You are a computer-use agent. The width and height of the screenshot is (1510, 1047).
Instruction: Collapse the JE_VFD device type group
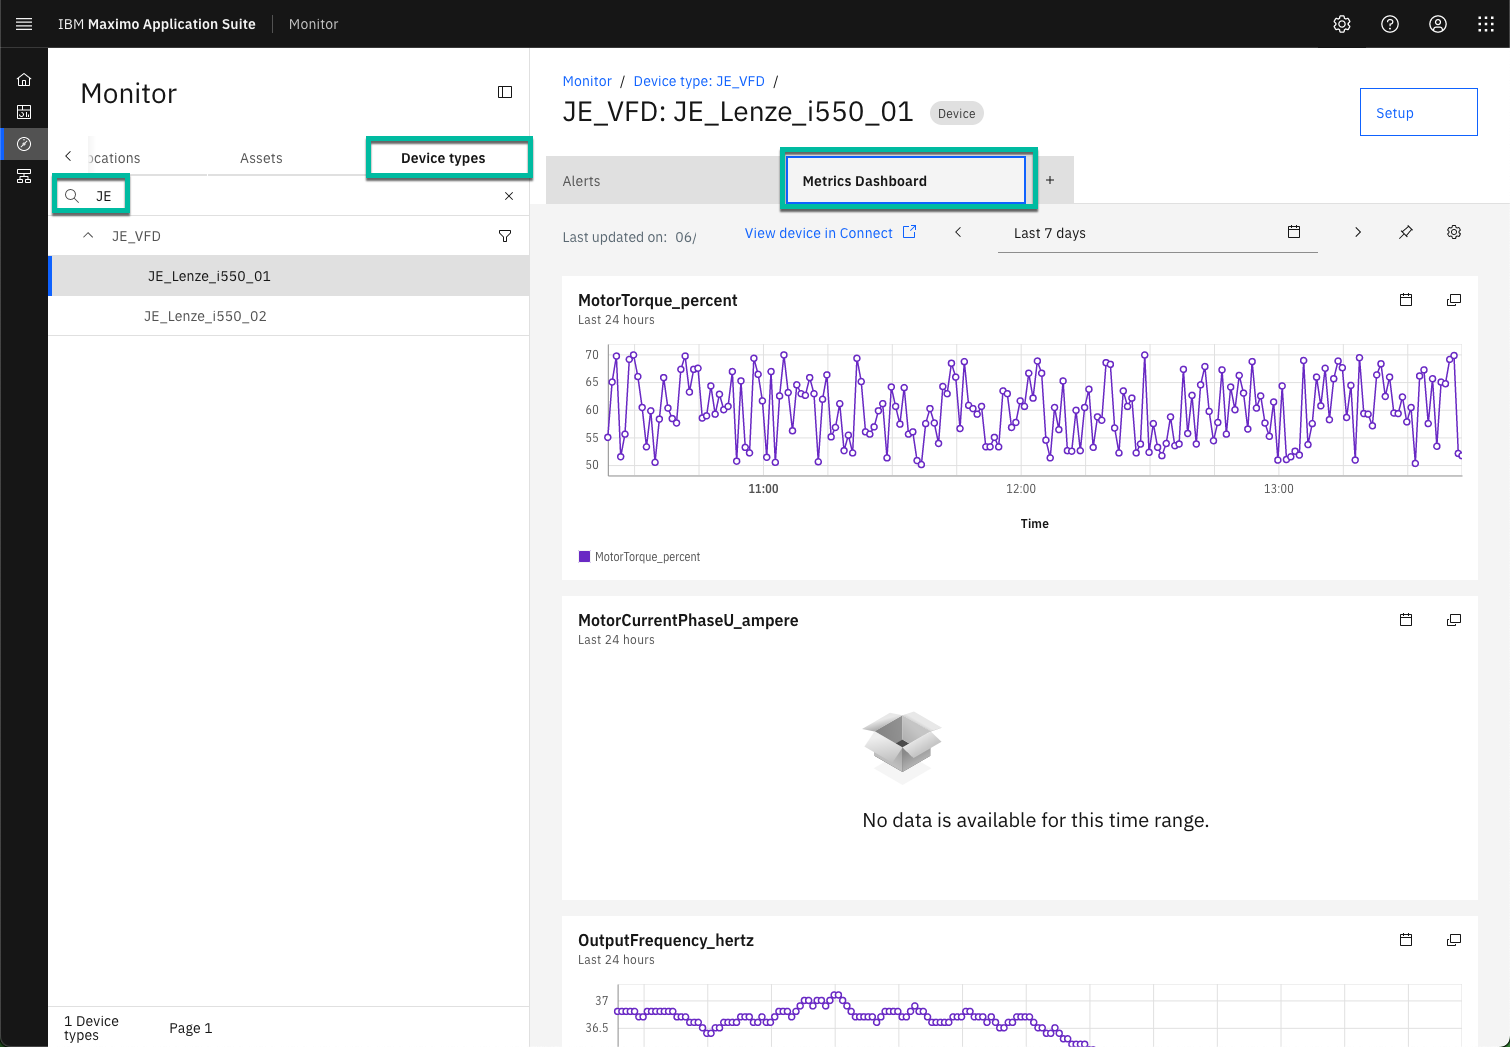point(88,236)
